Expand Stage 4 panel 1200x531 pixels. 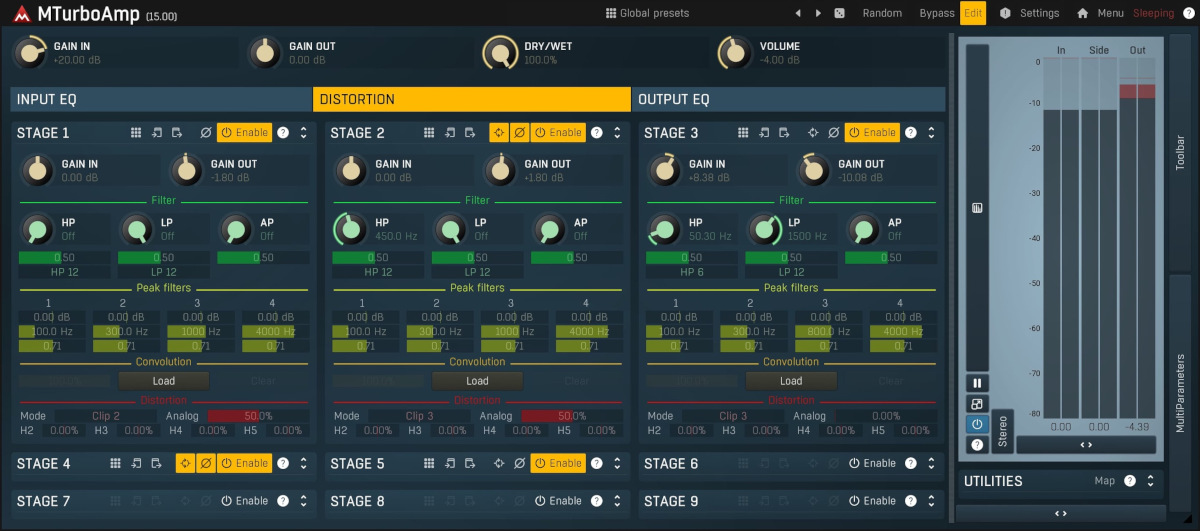point(304,464)
